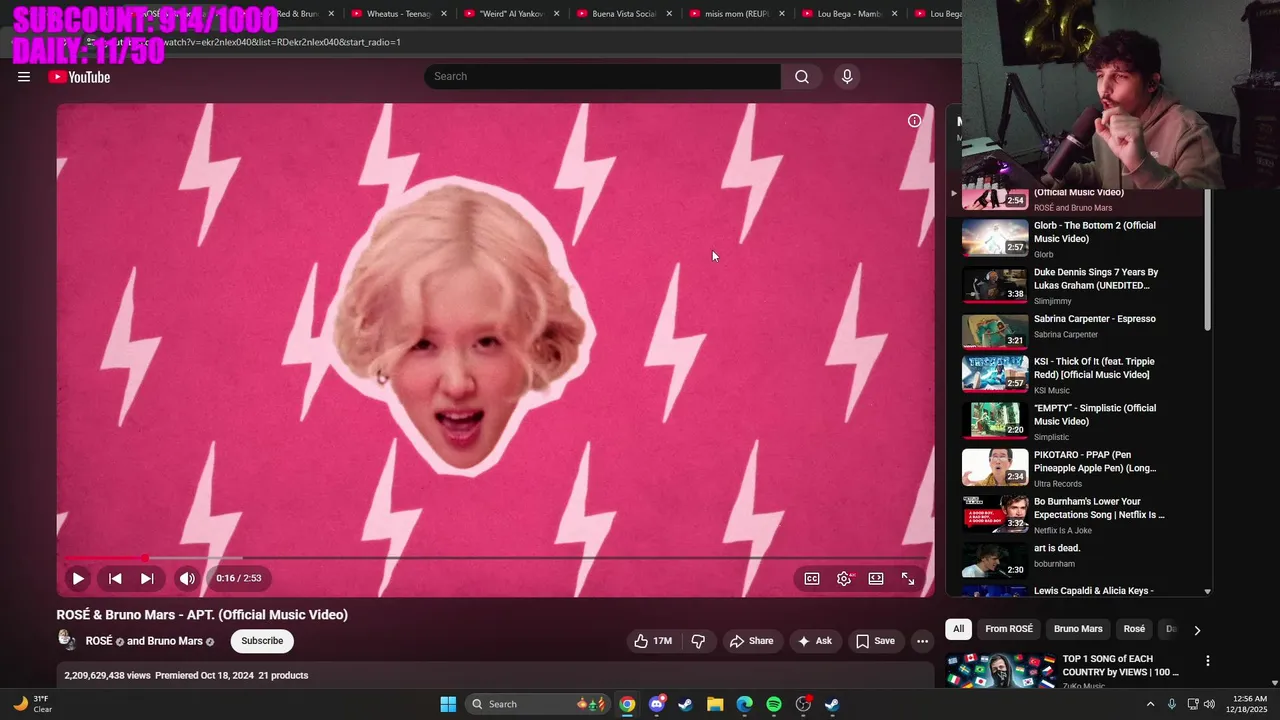Save the video to a playlist
This screenshot has width=1280, height=720.
[875, 641]
